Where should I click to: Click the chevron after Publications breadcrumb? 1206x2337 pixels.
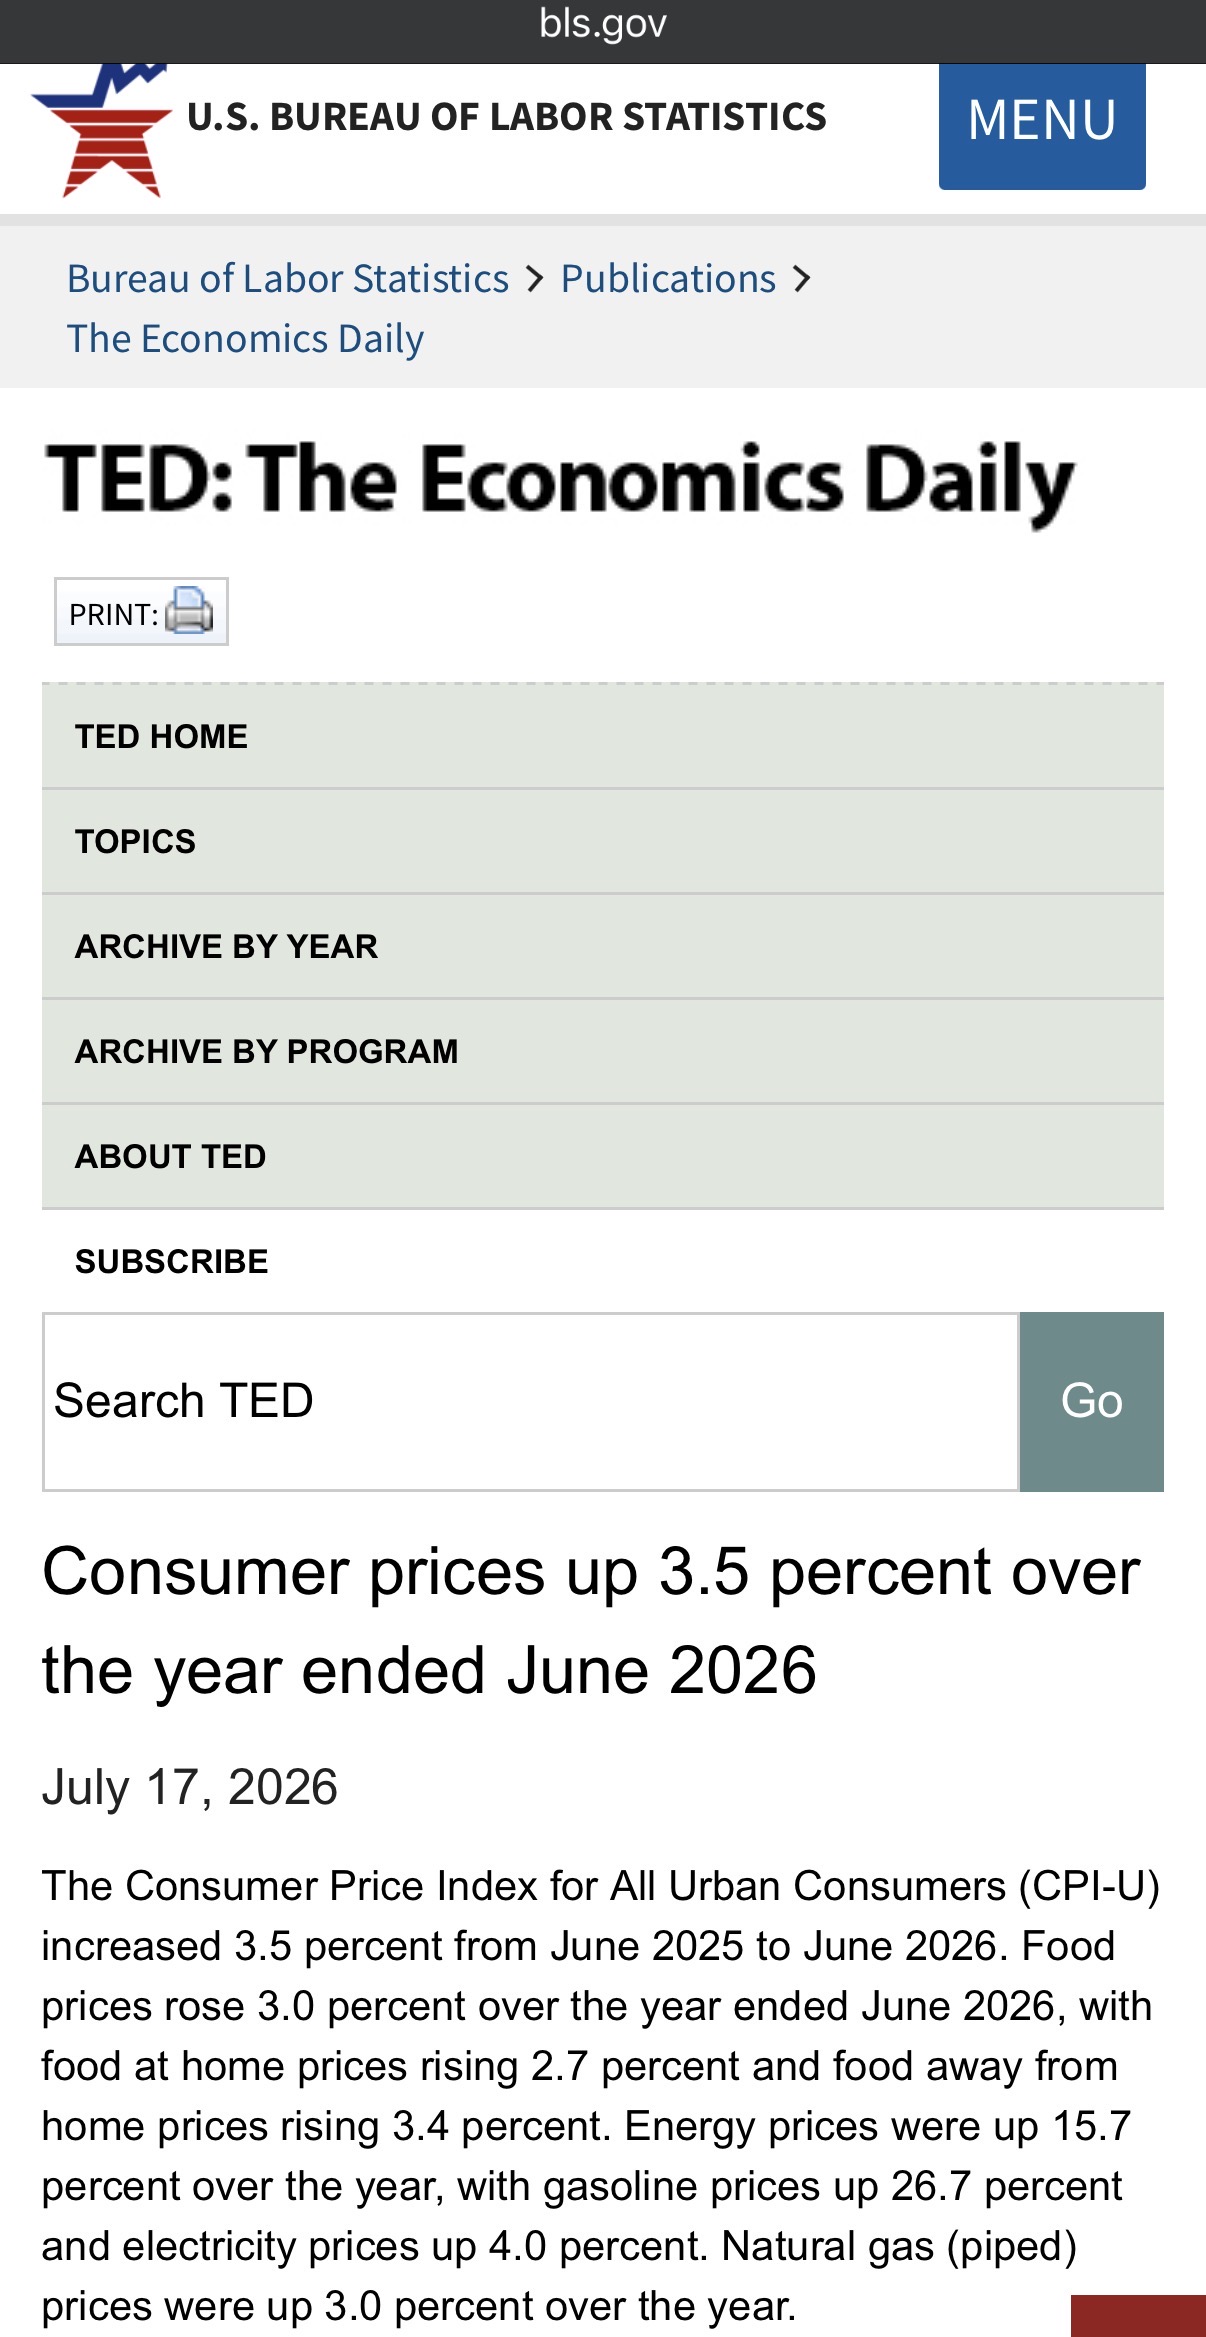pos(802,279)
